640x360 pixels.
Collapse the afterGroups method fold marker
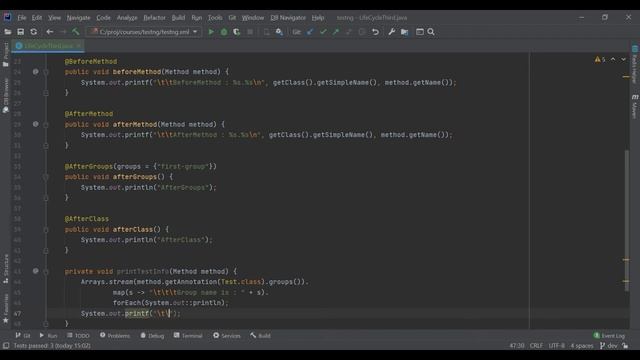tap(46, 177)
